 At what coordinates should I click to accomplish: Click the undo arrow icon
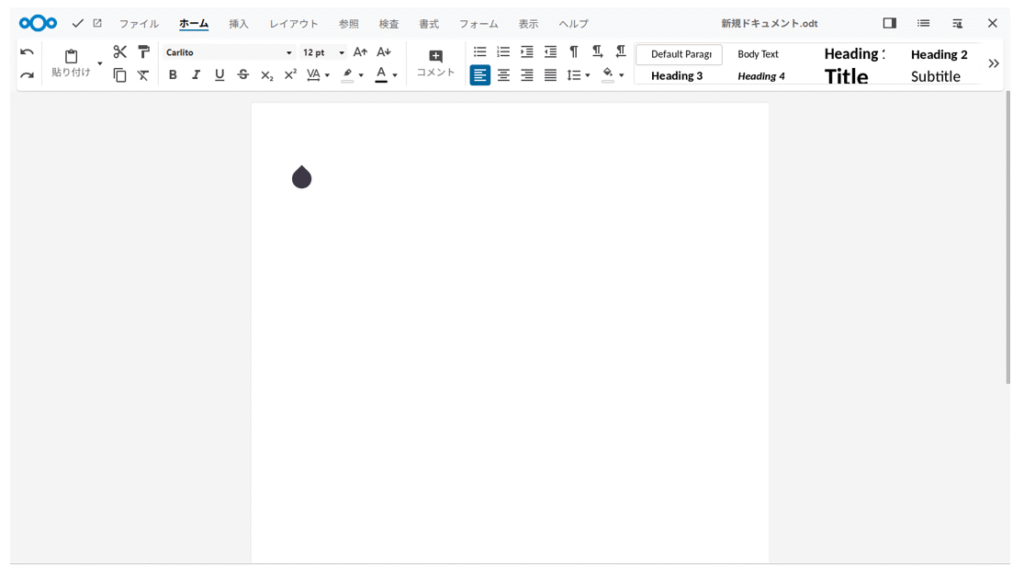click(27, 52)
